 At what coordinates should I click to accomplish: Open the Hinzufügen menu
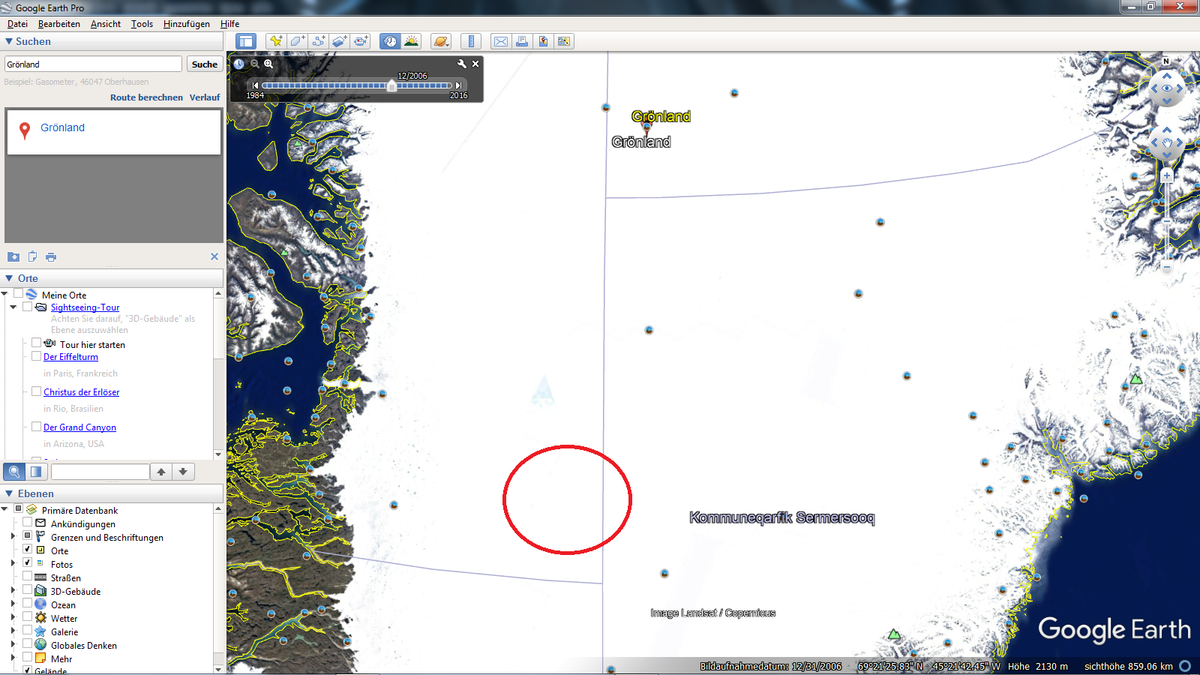186,23
